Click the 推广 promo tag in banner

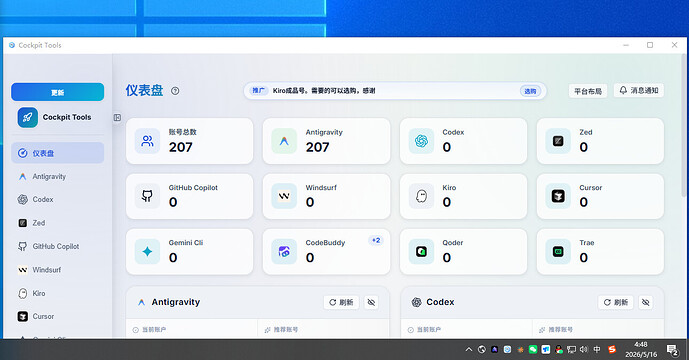pyautogui.click(x=258, y=91)
